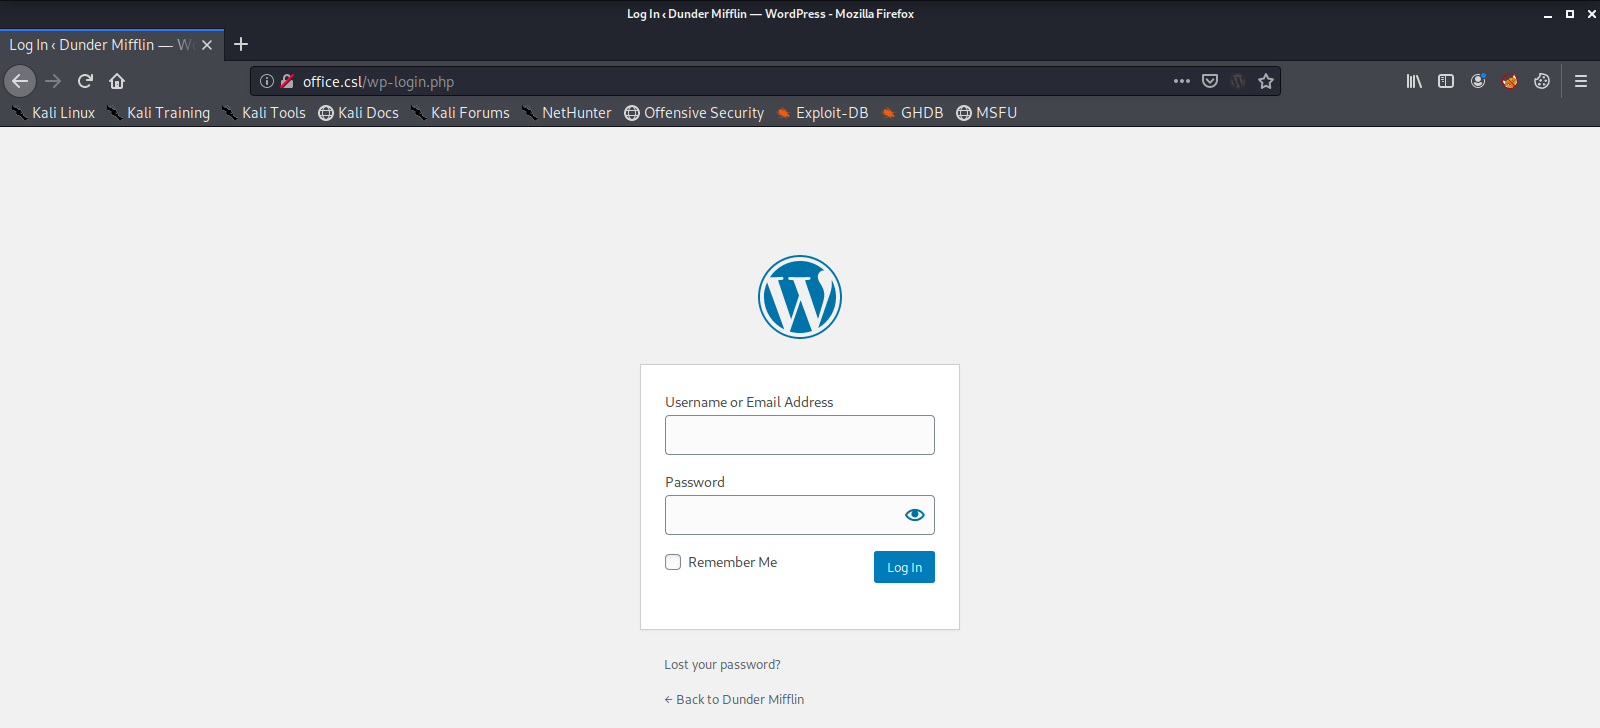
Task: Select the Log In Dunder Mifflin tab
Action: tap(112, 45)
